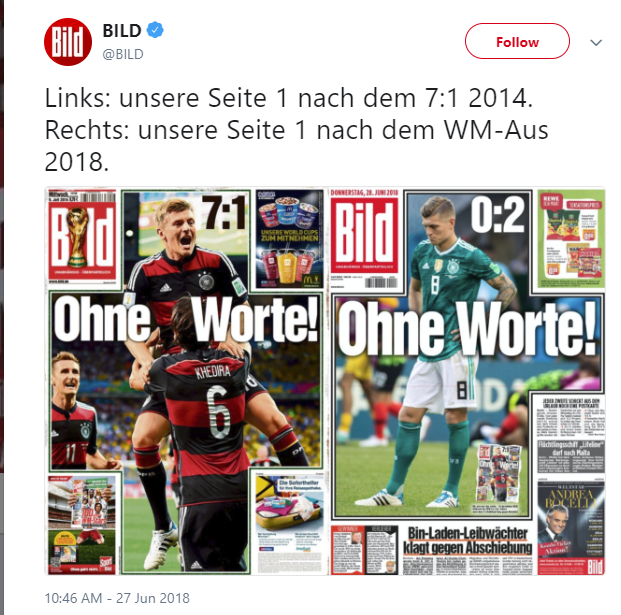The height and width of the screenshot is (615, 621).
Task: Click the REWE ad on right cover
Action: click(x=571, y=239)
